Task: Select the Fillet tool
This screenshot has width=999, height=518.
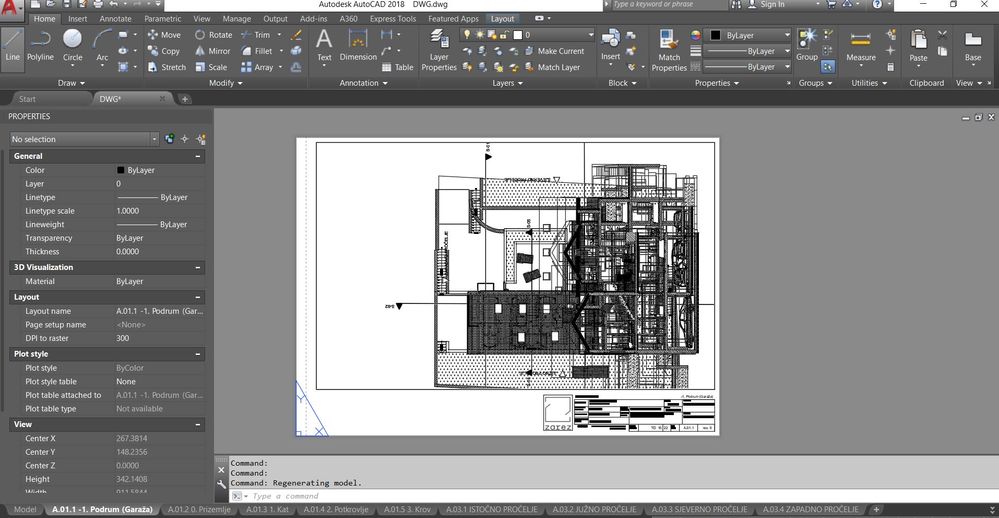Action: tap(257, 51)
